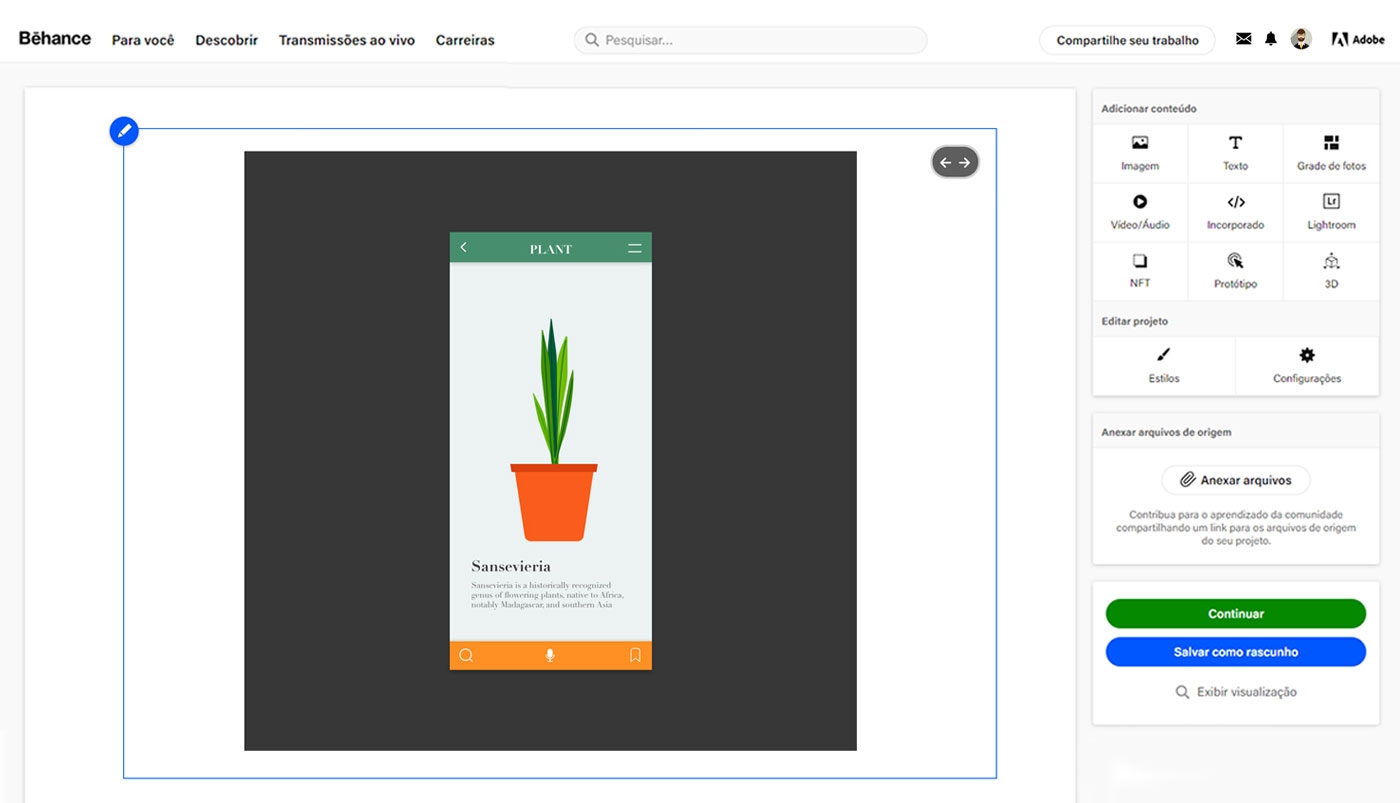1400x803 pixels.
Task: Add 3D content to project
Action: (1331, 270)
